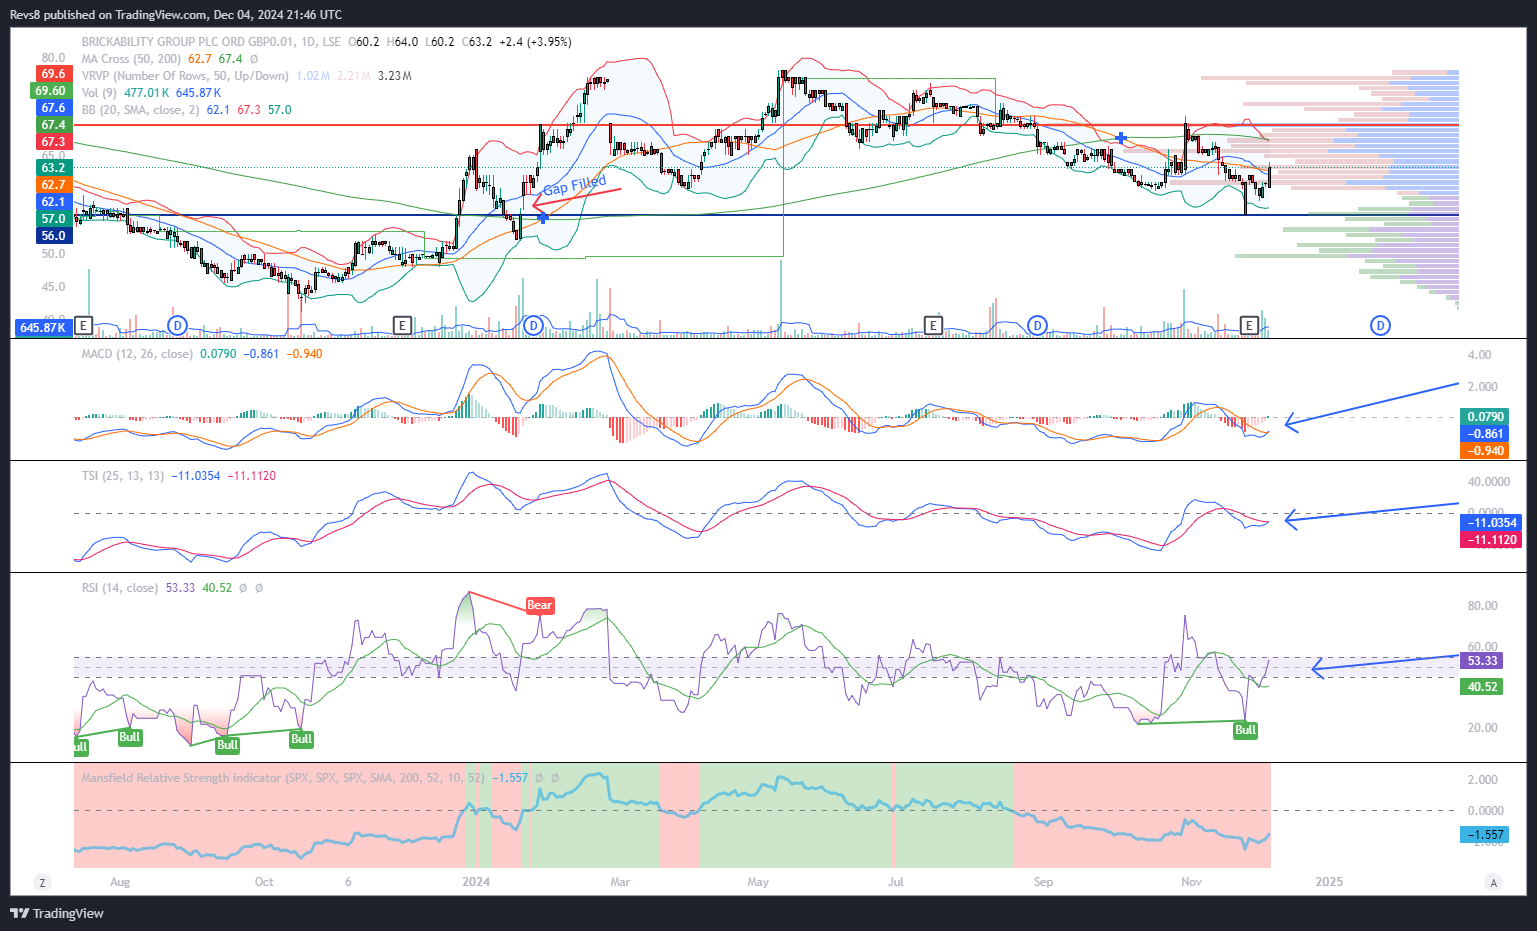Select the teal 63.2 current price label
The image size is (1537, 931).
53,168
